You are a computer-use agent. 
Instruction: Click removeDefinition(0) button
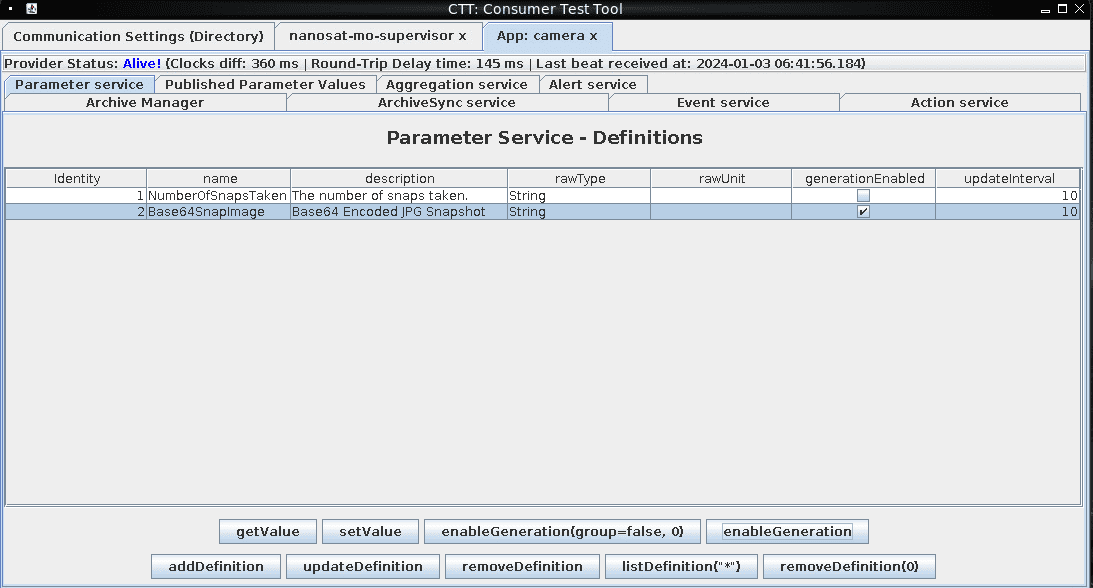pyautogui.click(x=849, y=566)
